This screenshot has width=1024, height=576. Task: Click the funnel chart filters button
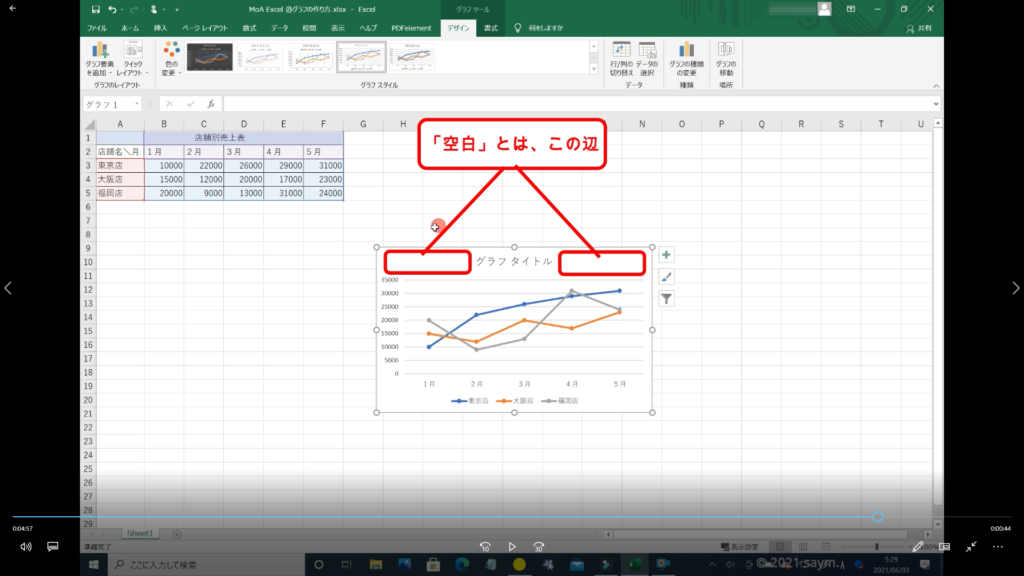point(667,298)
